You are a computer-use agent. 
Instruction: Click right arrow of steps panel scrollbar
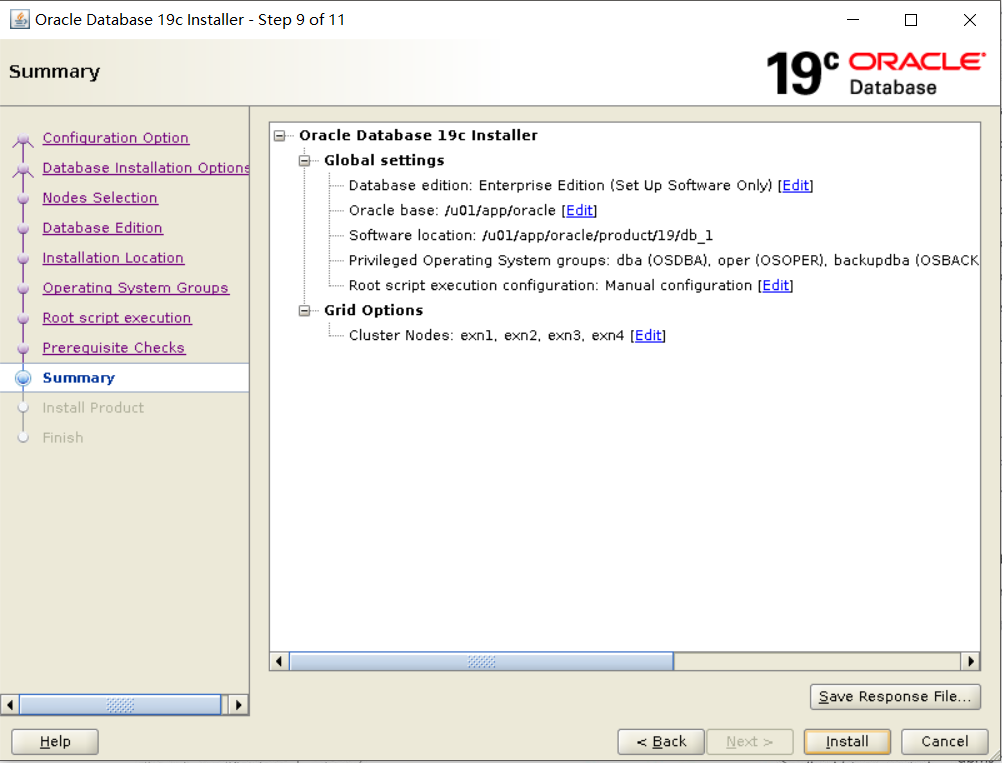coord(238,705)
